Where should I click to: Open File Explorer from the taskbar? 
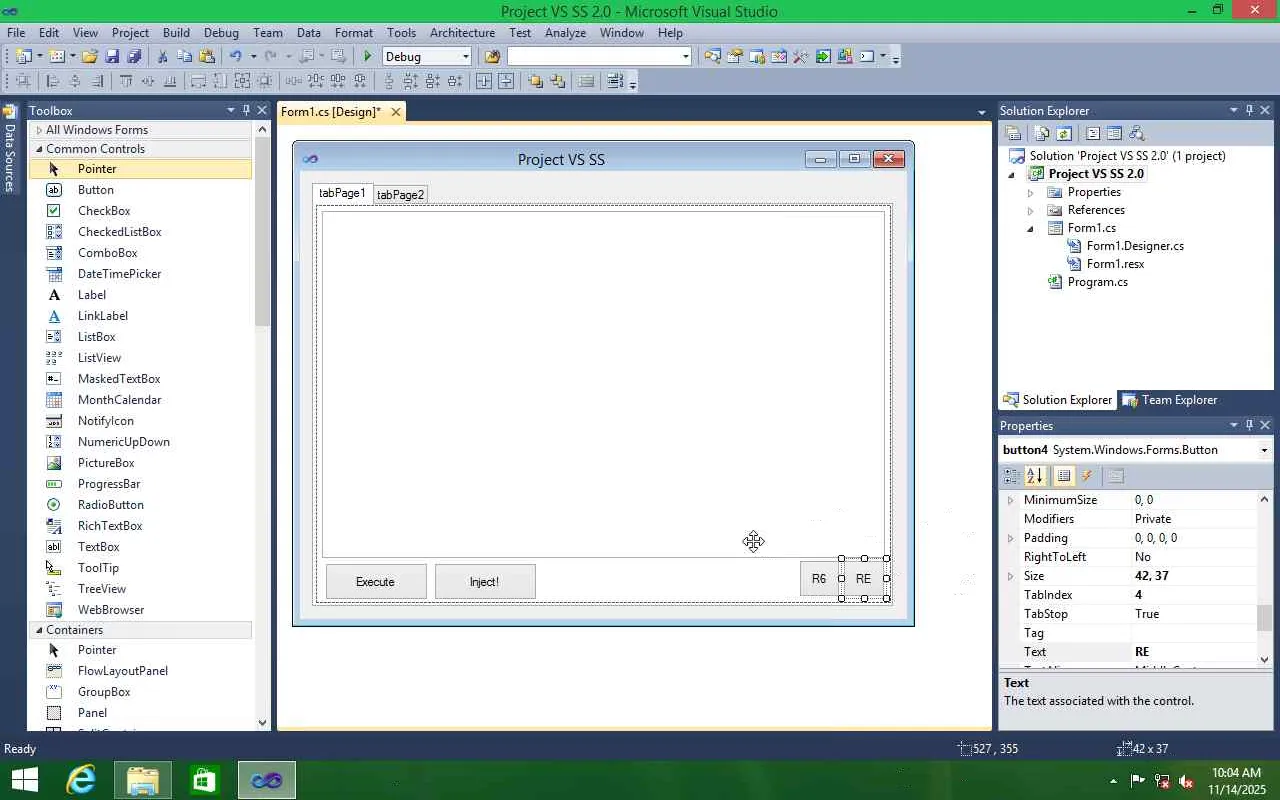pyautogui.click(x=143, y=780)
